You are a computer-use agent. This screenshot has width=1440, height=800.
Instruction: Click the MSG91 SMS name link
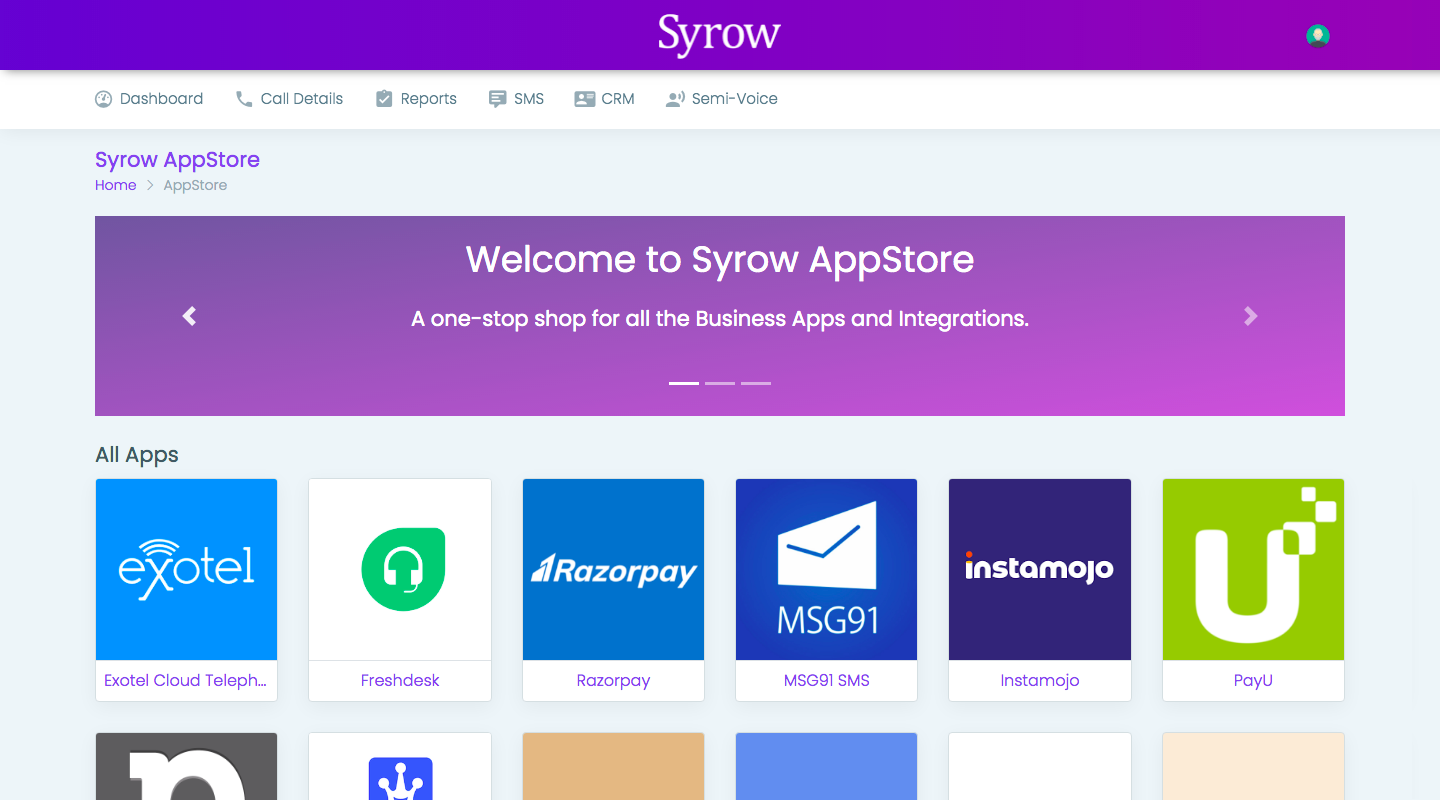(826, 680)
